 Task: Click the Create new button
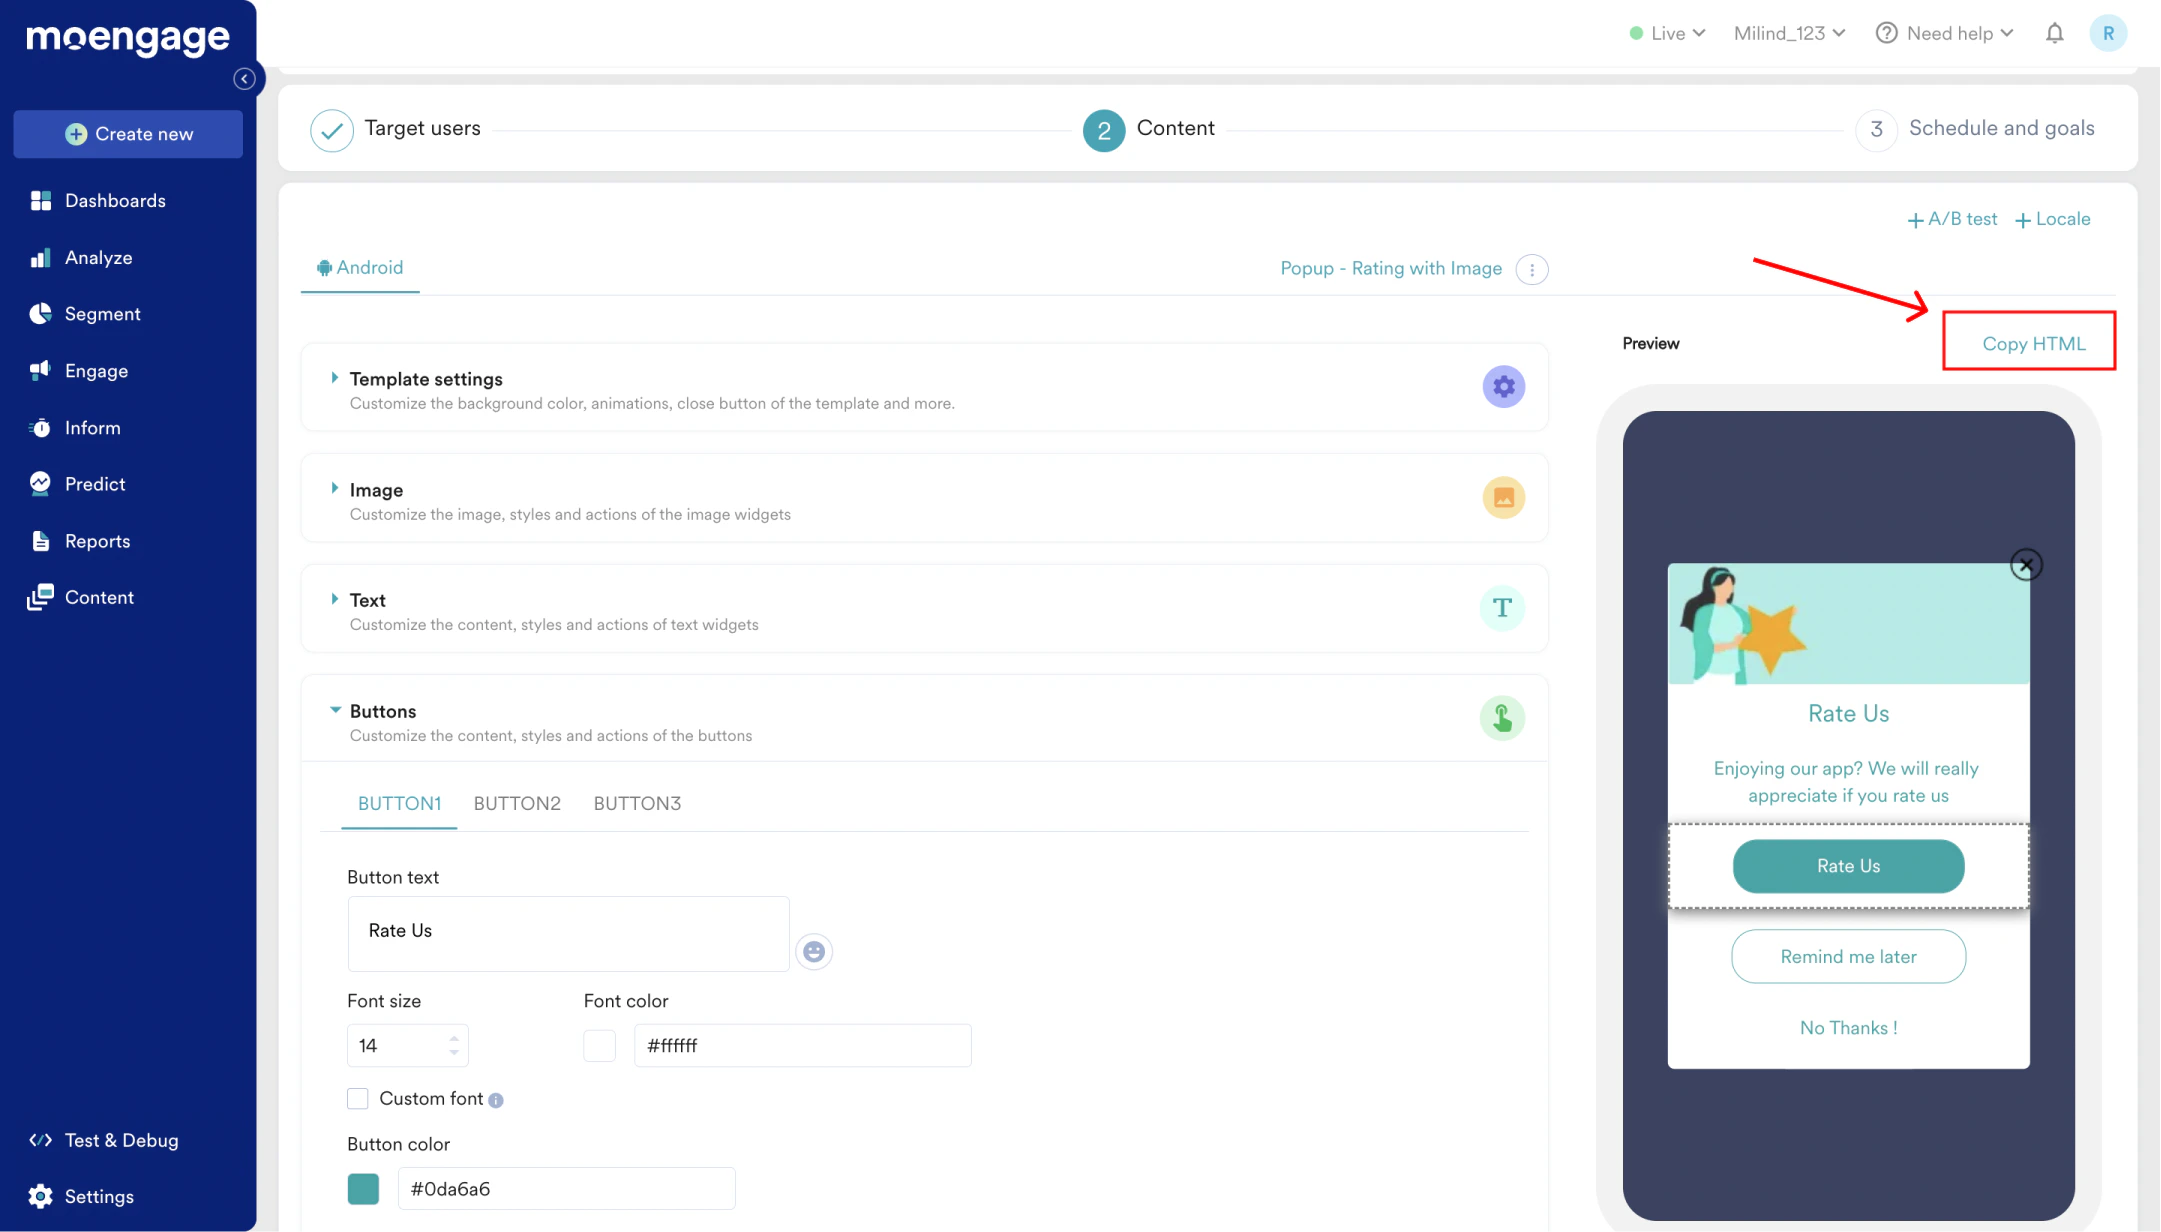(128, 134)
